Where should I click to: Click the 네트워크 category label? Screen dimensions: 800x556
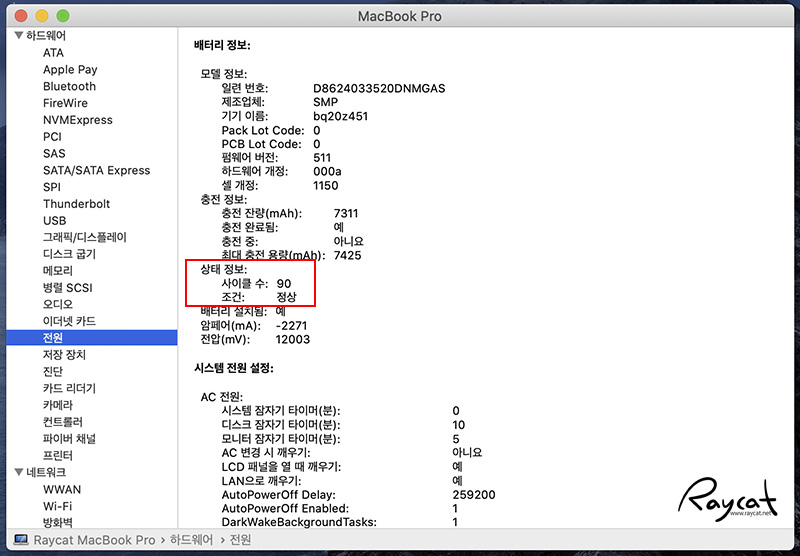pyautogui.click(x=46, y=472)
